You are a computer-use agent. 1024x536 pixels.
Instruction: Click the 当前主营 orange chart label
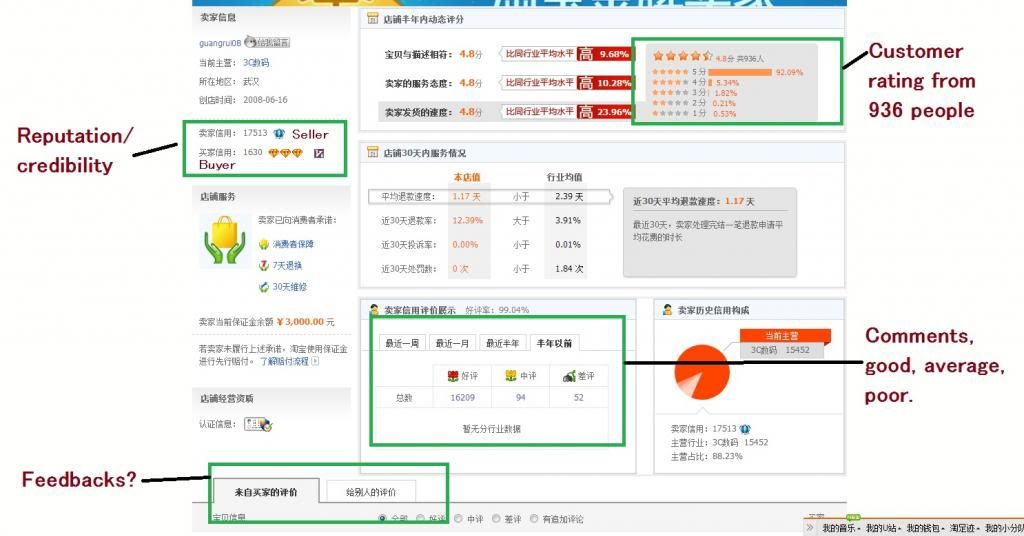[785, 336]
